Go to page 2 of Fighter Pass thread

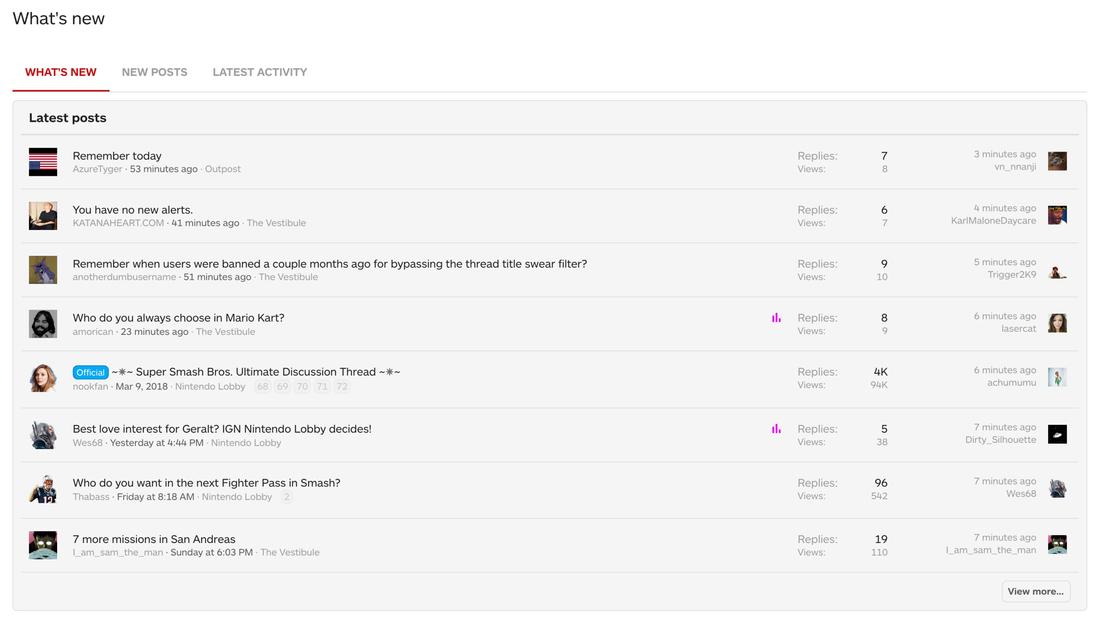(x=286, y=497)
